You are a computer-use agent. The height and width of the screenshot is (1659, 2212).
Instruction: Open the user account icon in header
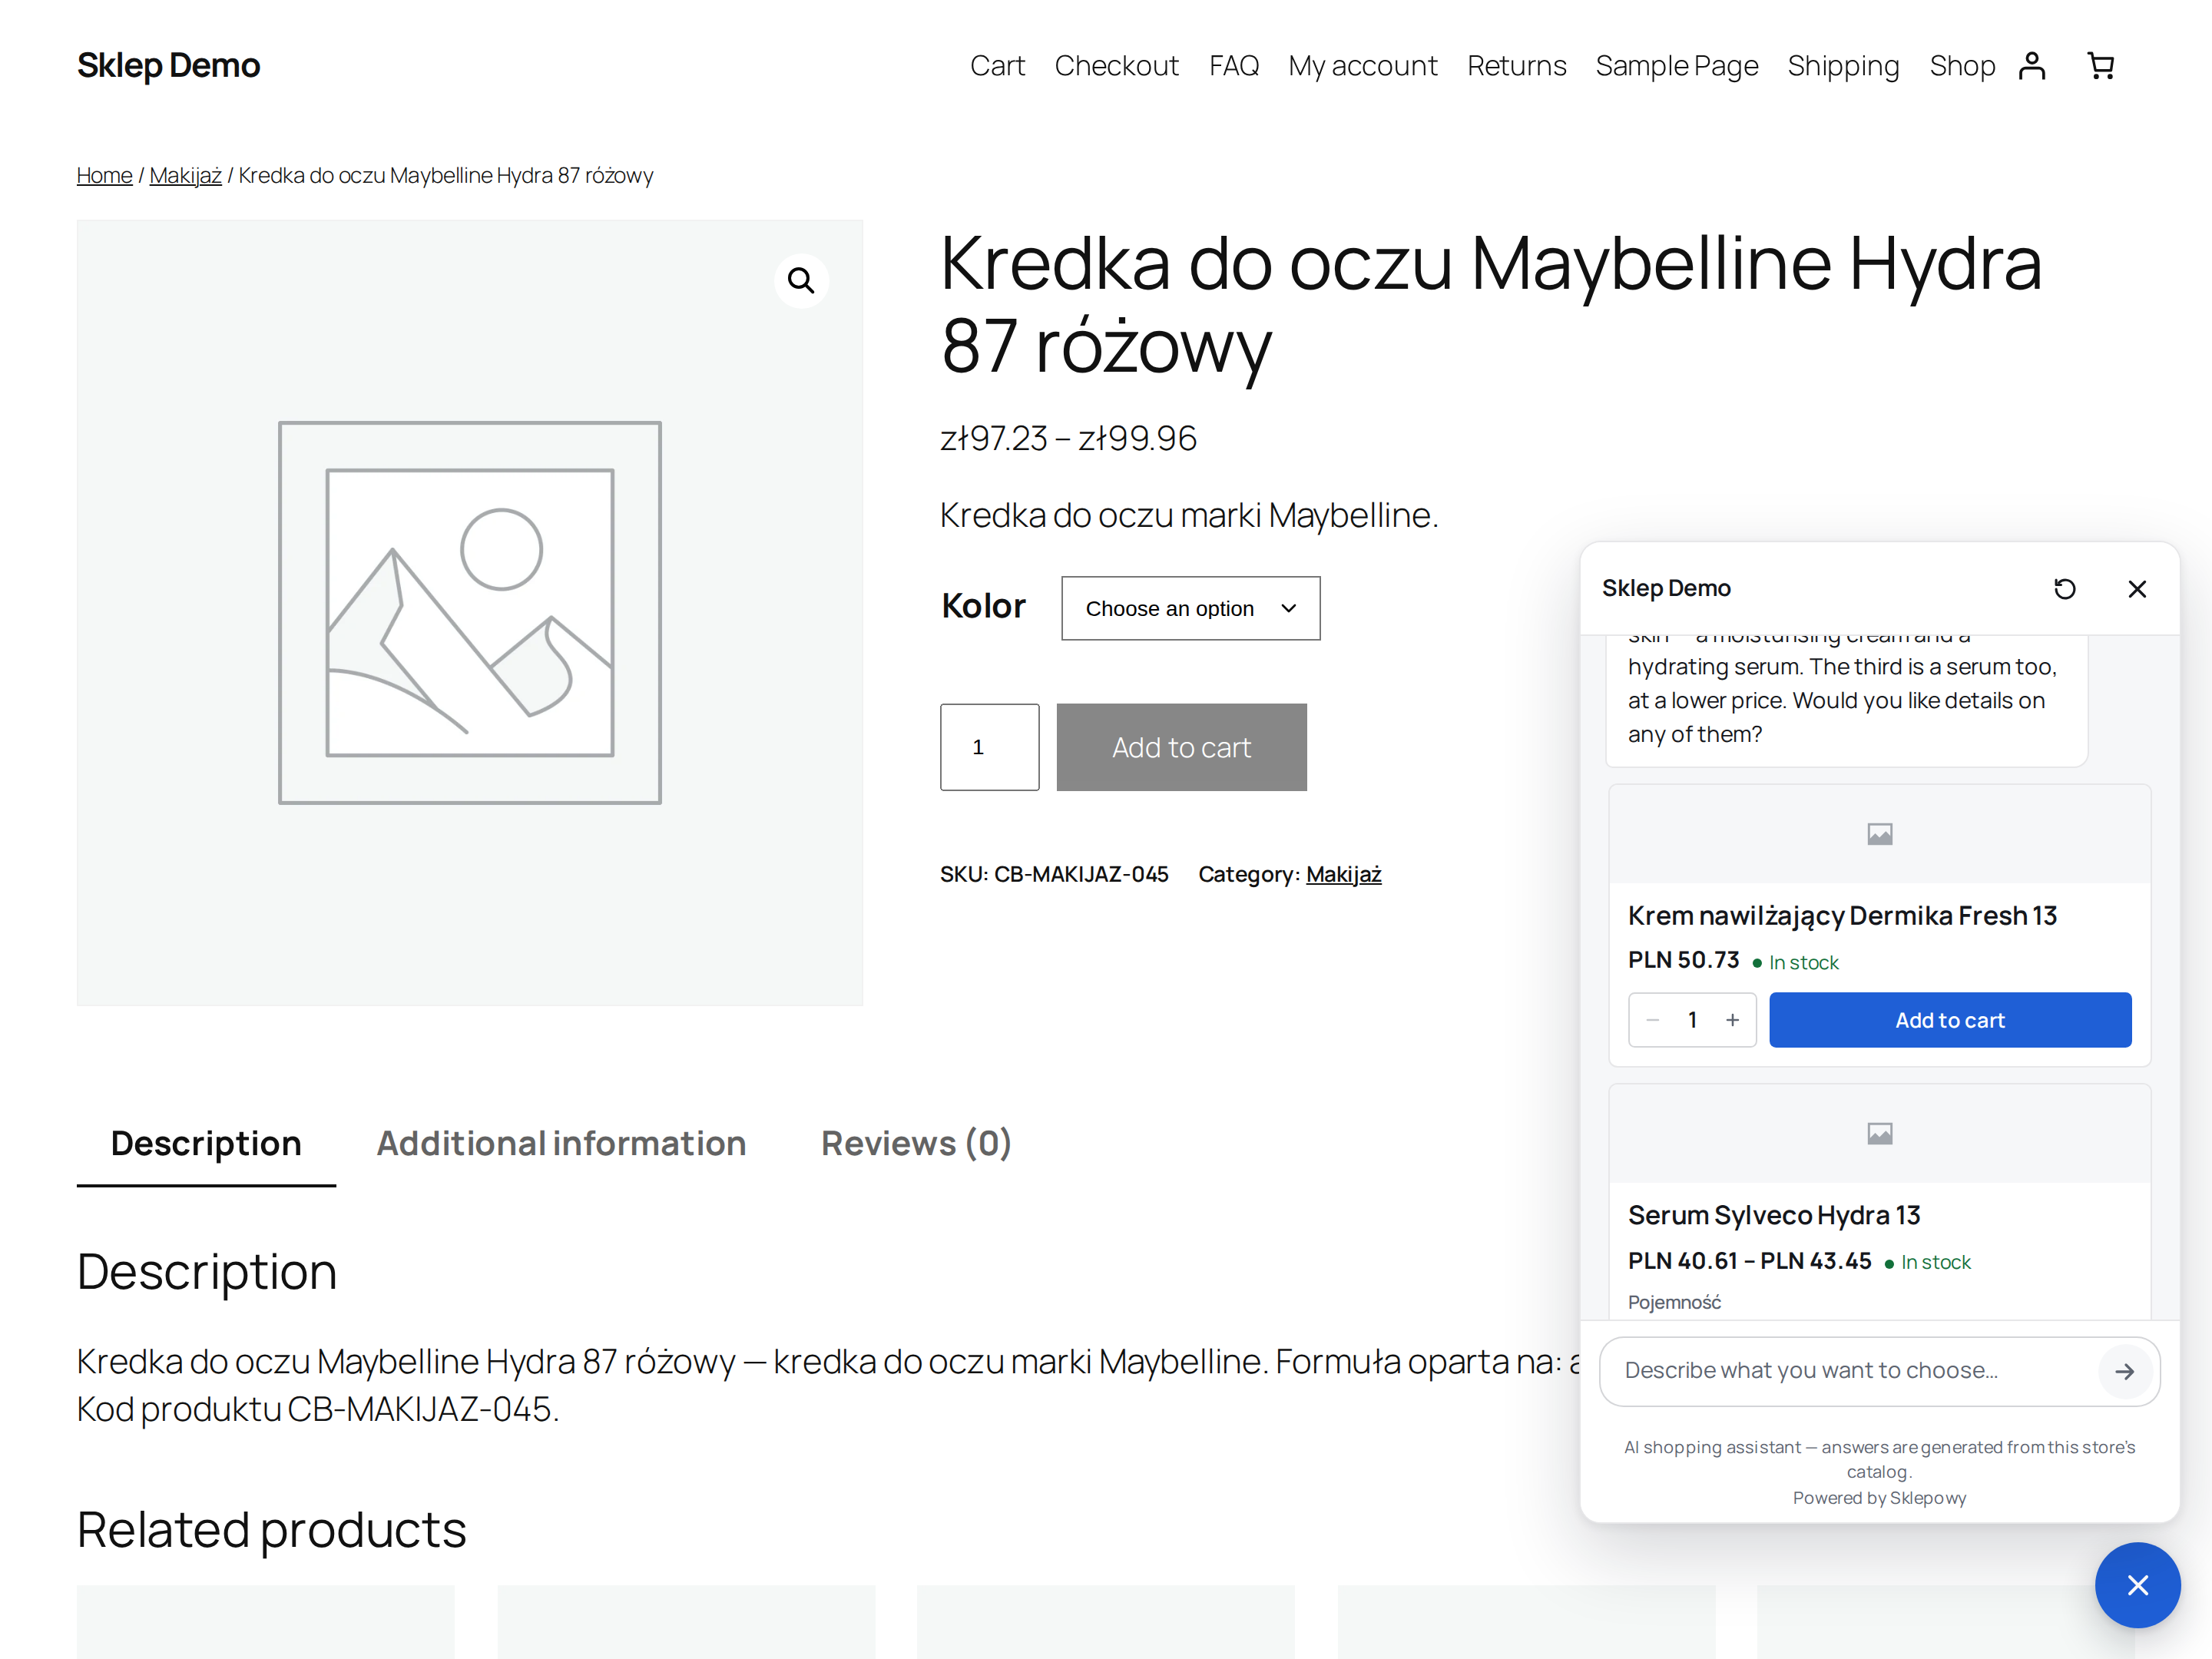(2032, 66)
